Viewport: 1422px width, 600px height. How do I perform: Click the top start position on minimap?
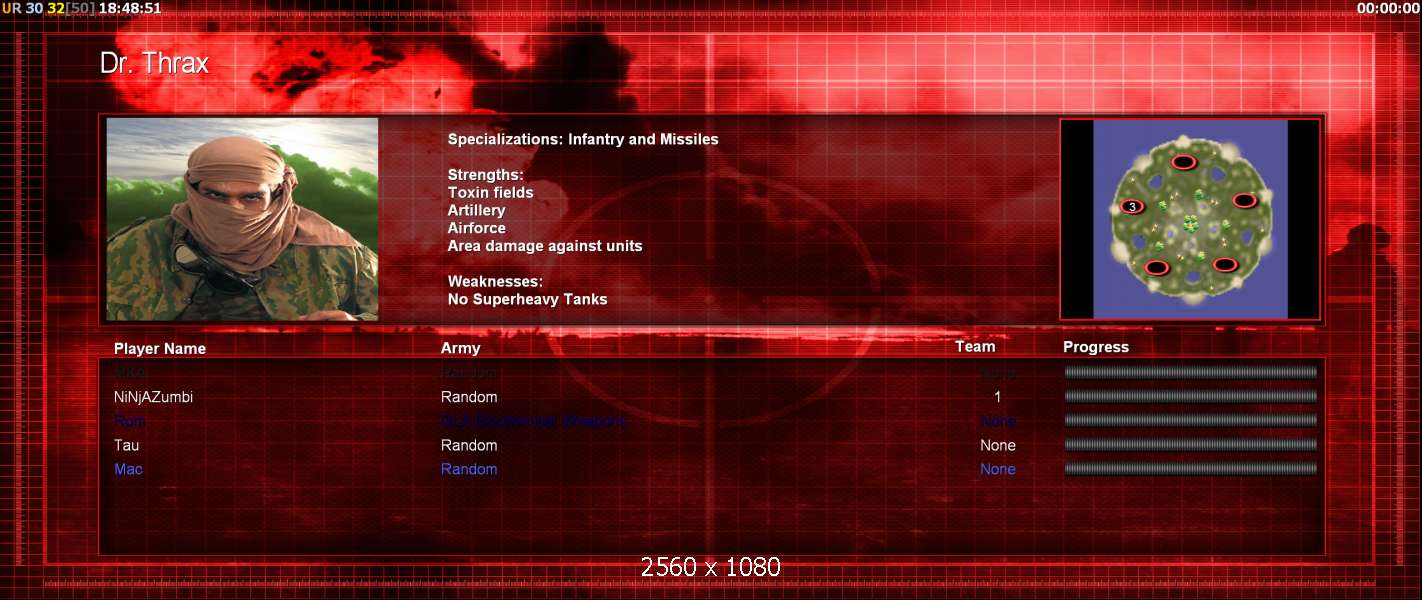pos(1183,162)
